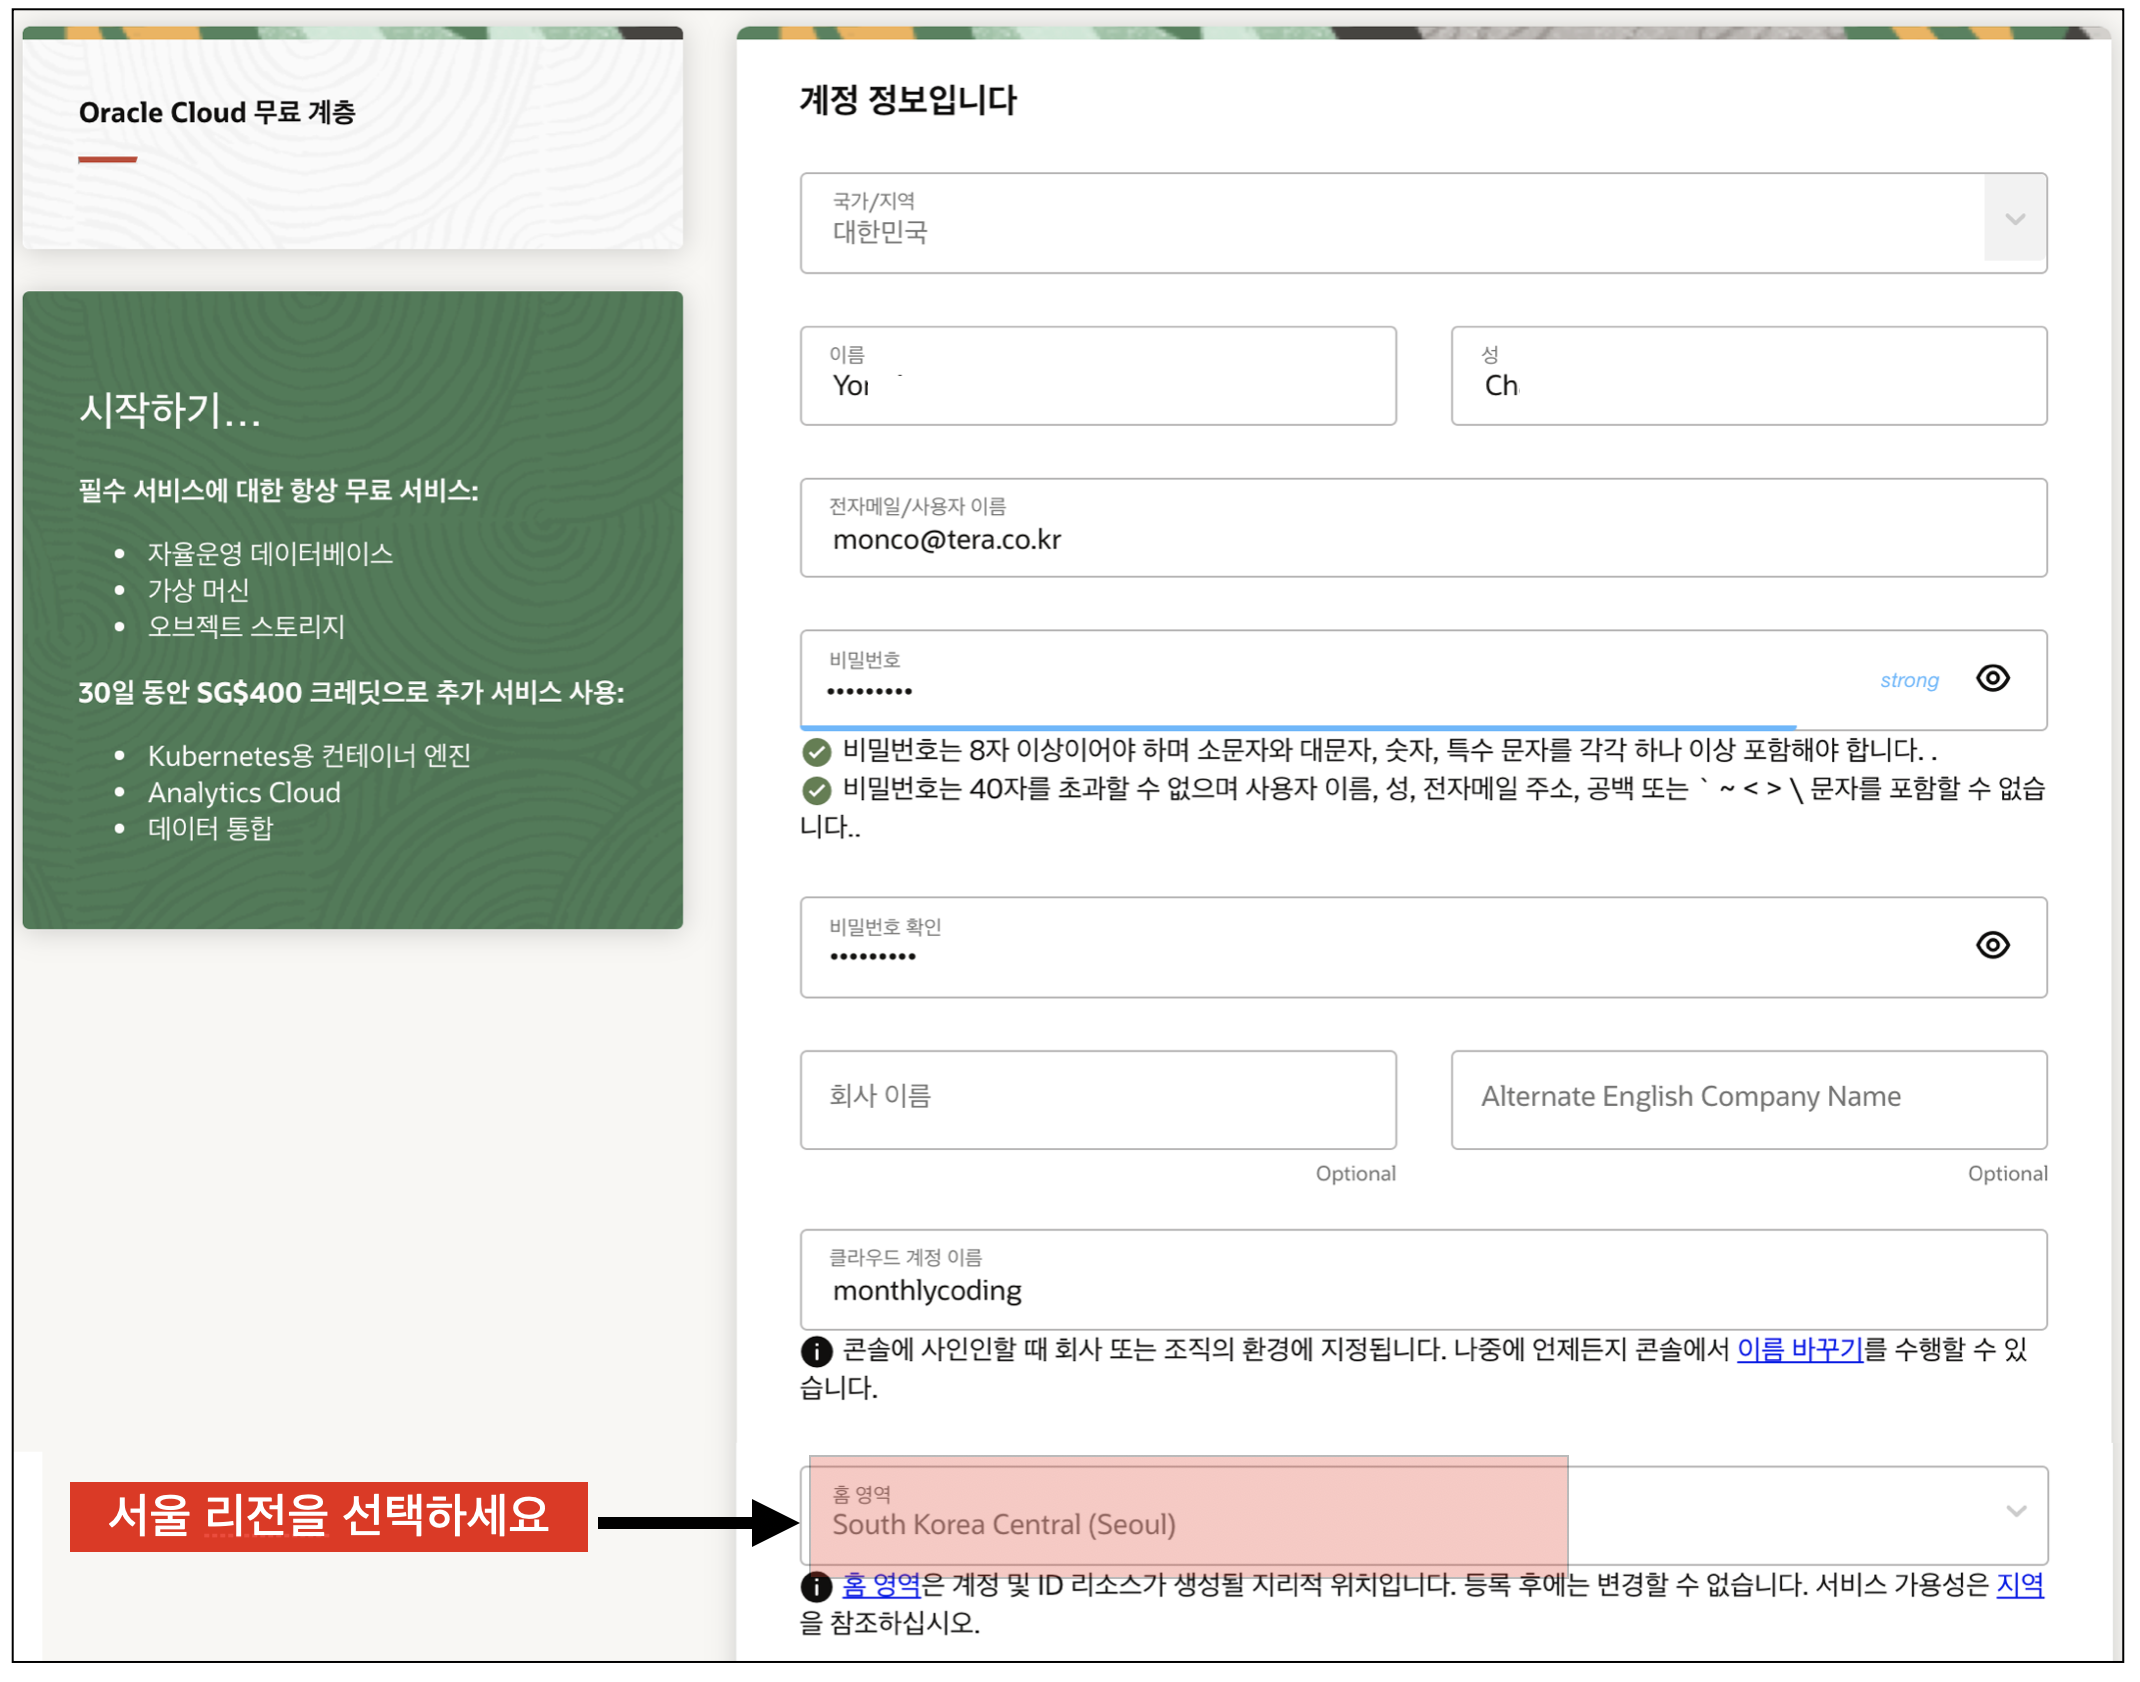Click the 계정 정보입니다 heading
This screenshot has width=2140, height=1682.
tap(907, 100)
